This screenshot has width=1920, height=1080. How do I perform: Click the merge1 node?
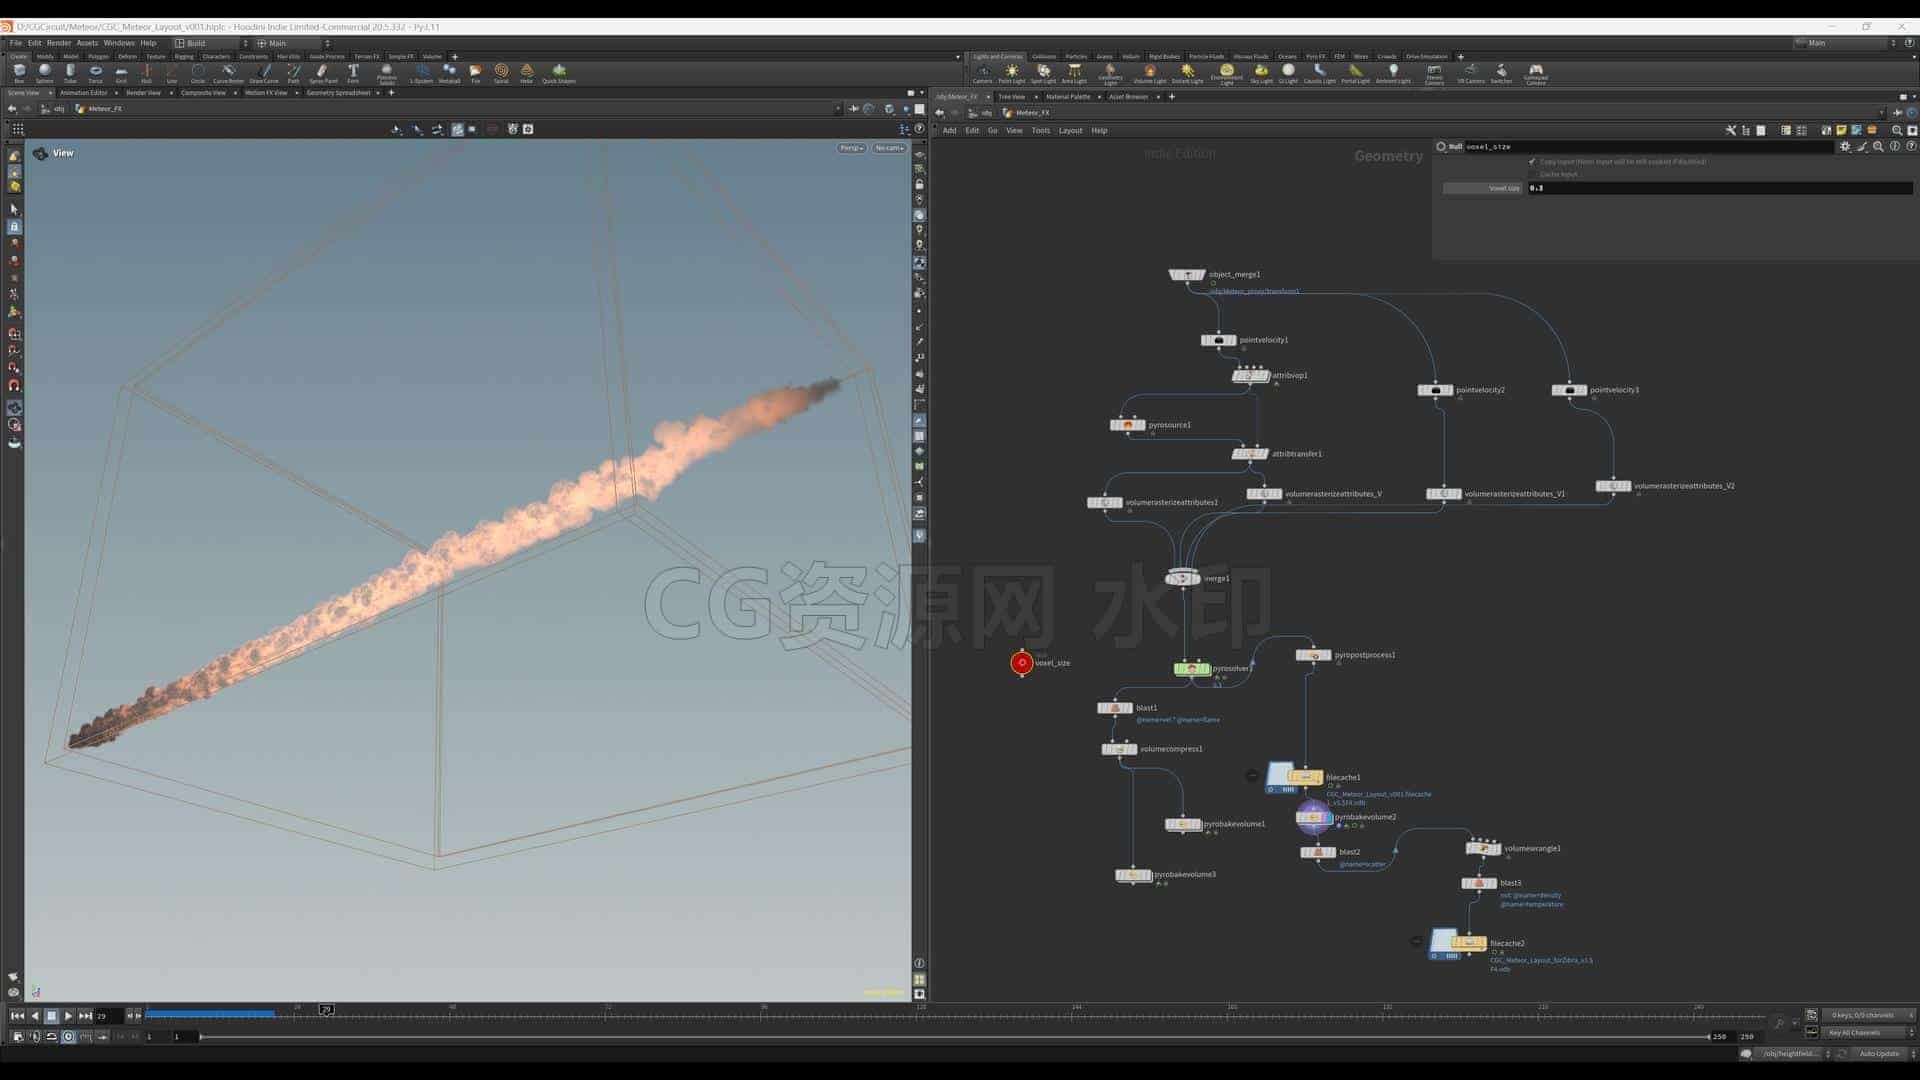click(x=1183, y=578)
